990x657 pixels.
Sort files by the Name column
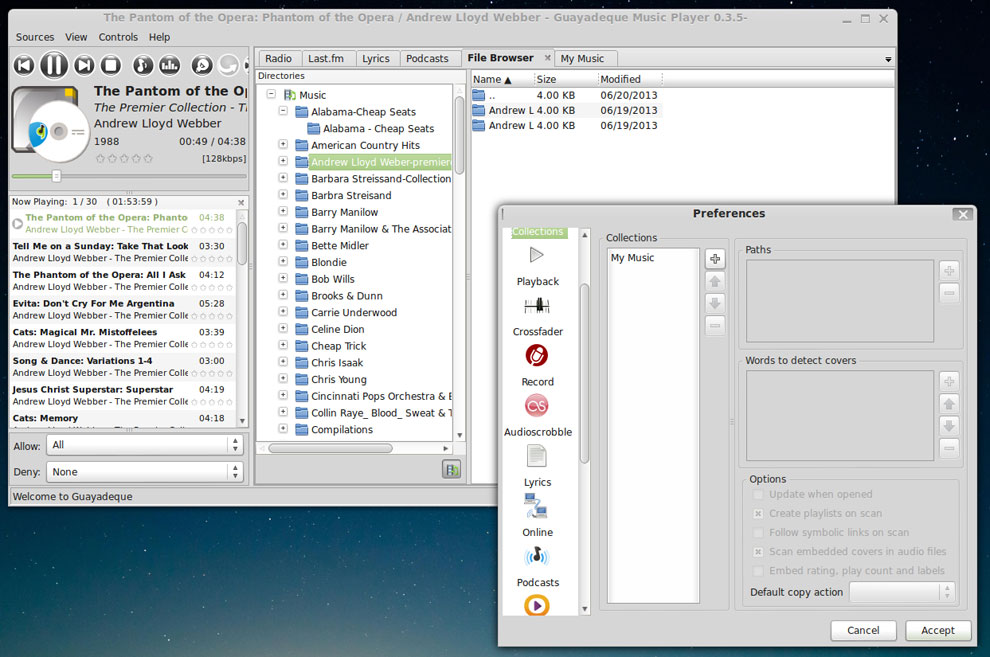tap(502, 80)
